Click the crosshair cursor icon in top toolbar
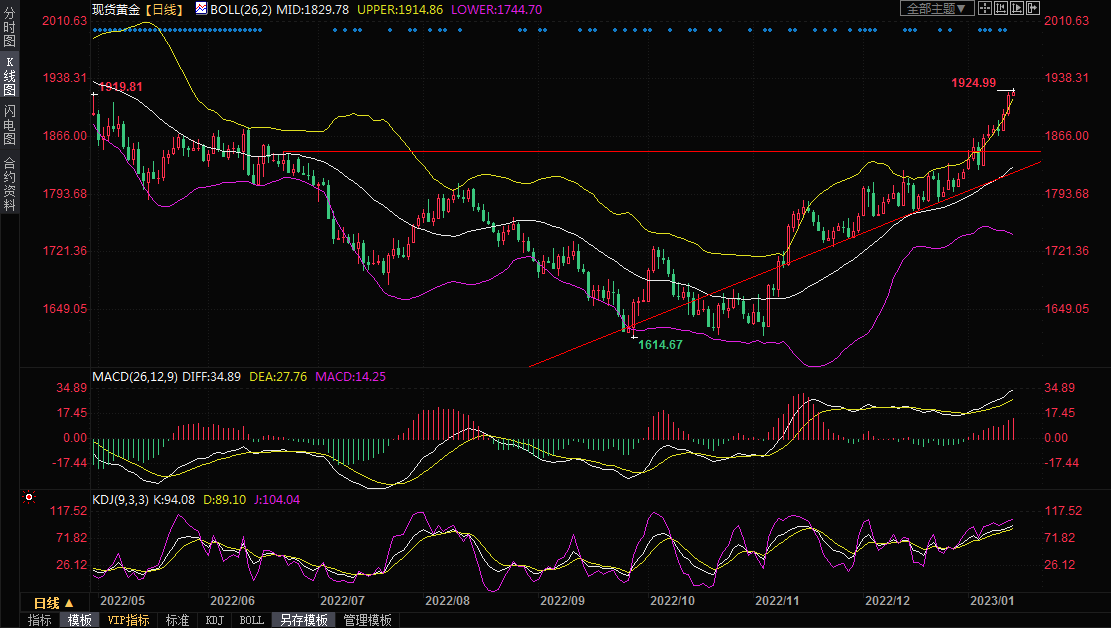Image resolution: width=1111 pixels, height=628 pixels. tap(985, 8)
